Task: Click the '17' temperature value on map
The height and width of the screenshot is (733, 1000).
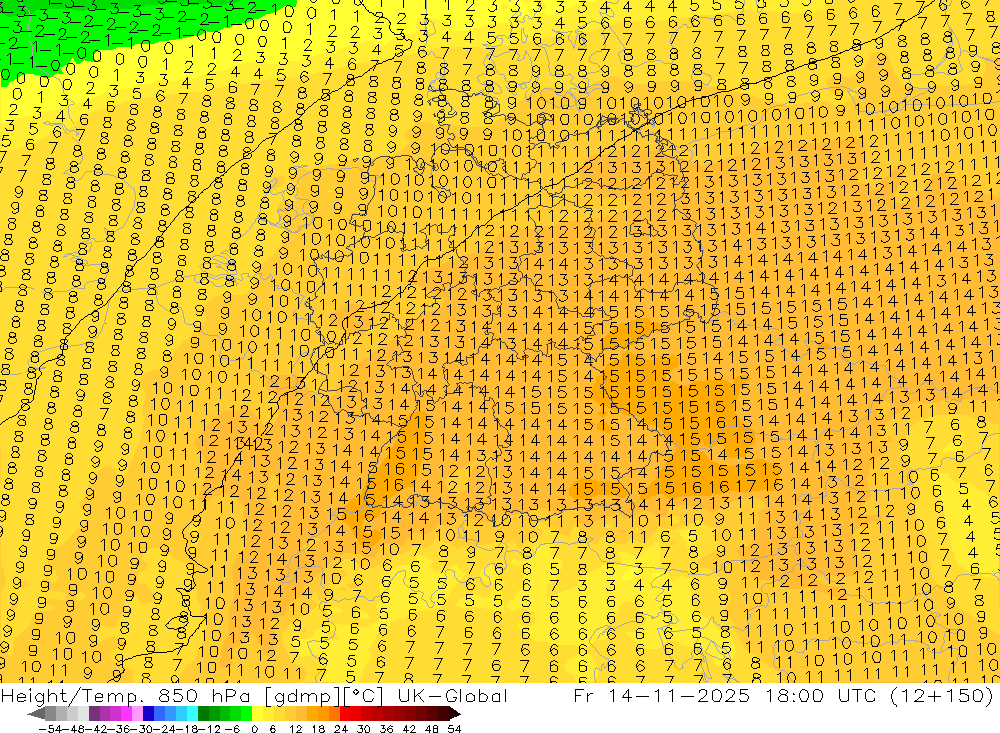Action: click(747, 487)
